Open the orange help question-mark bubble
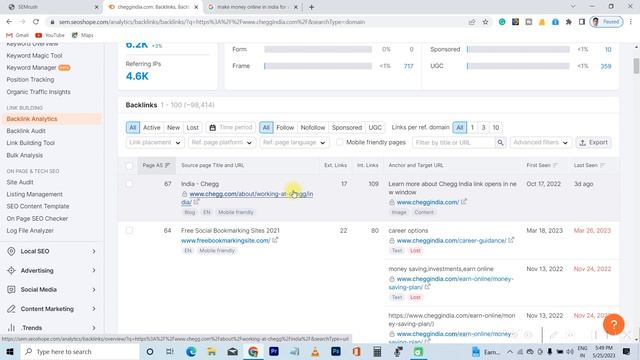This screenshot has height=360, width=640. click(613, 324)
